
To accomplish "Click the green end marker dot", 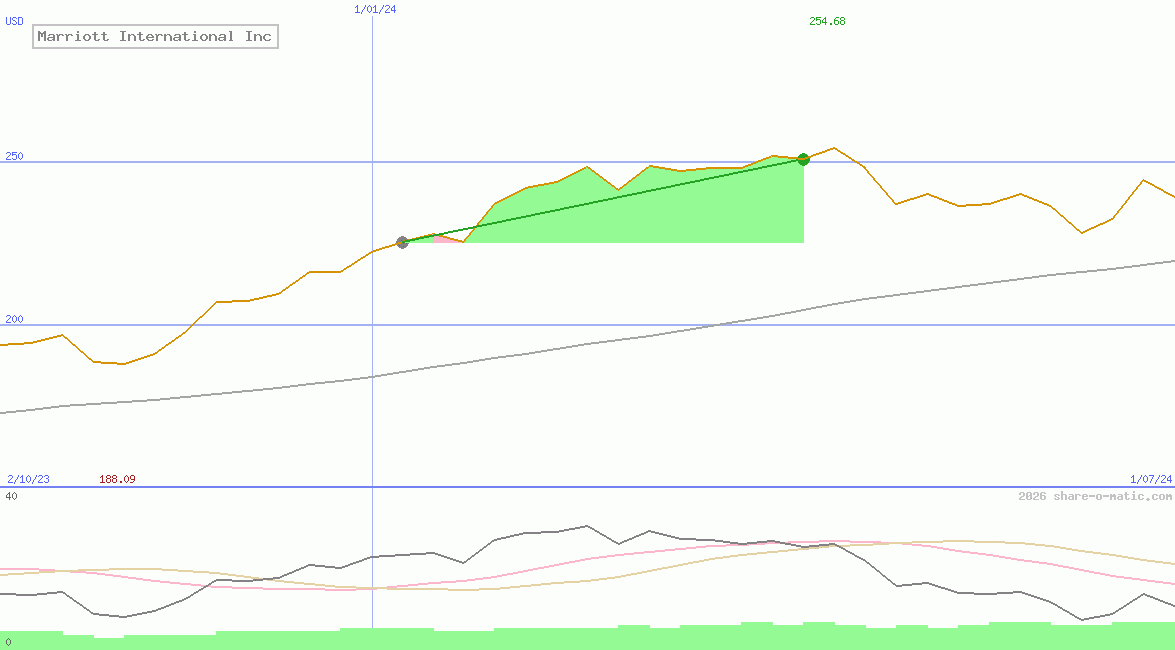I will tap(803, 159).
